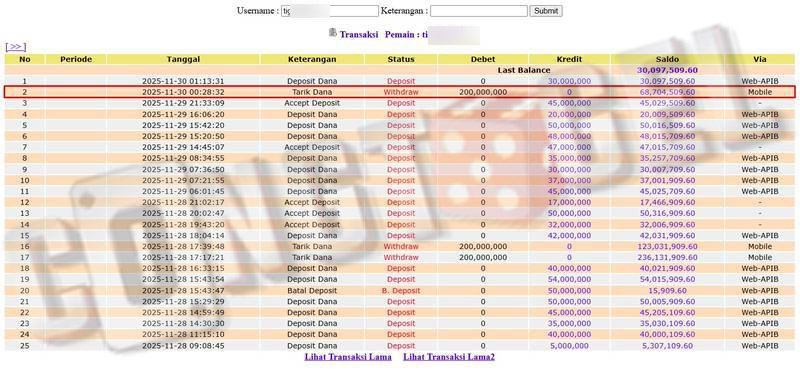Click the Kredit column header
Viewport: 800px width, 379px height.
pos(569,59)
